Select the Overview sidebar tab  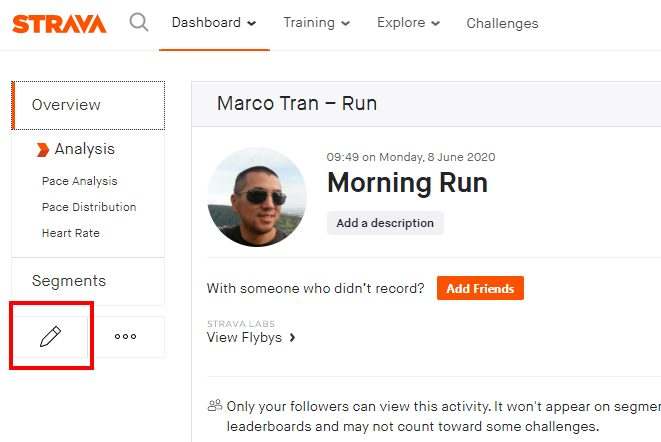click(88, 105)
